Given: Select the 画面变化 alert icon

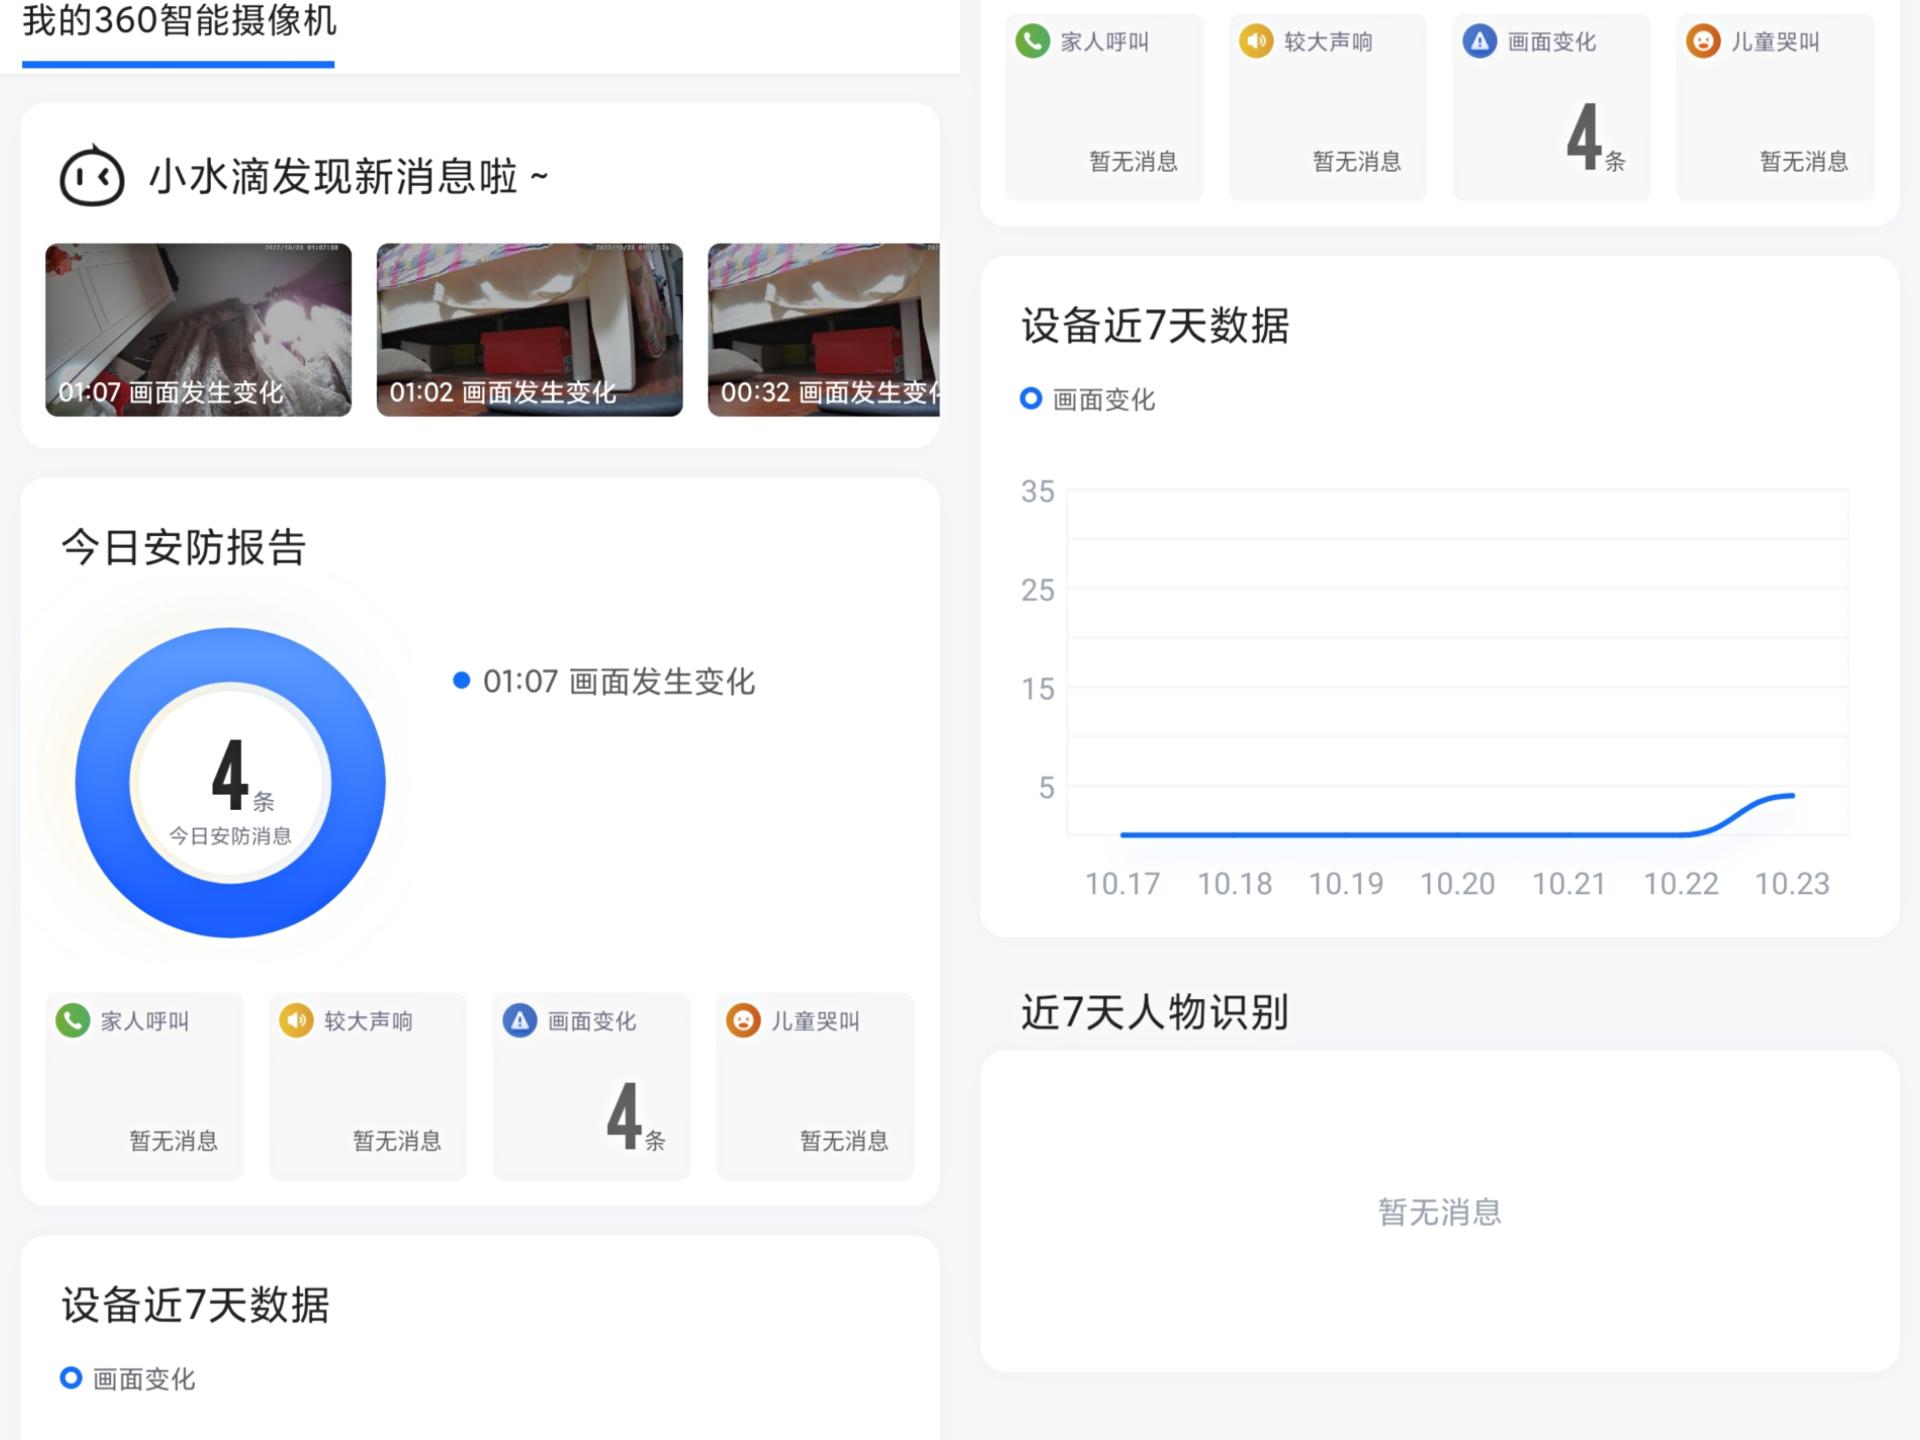Looking at the screenshot, I should 518,1021.
